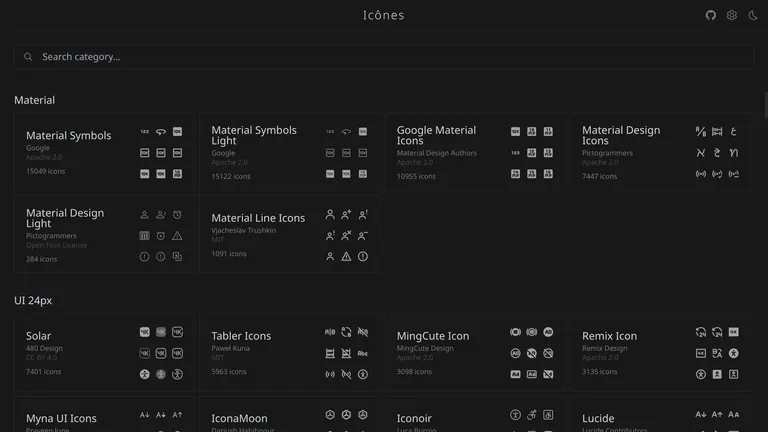
Task: Click the refresh arrows icon in Tabler Icons
Action: pyautogui.click(x=346, y=332)
